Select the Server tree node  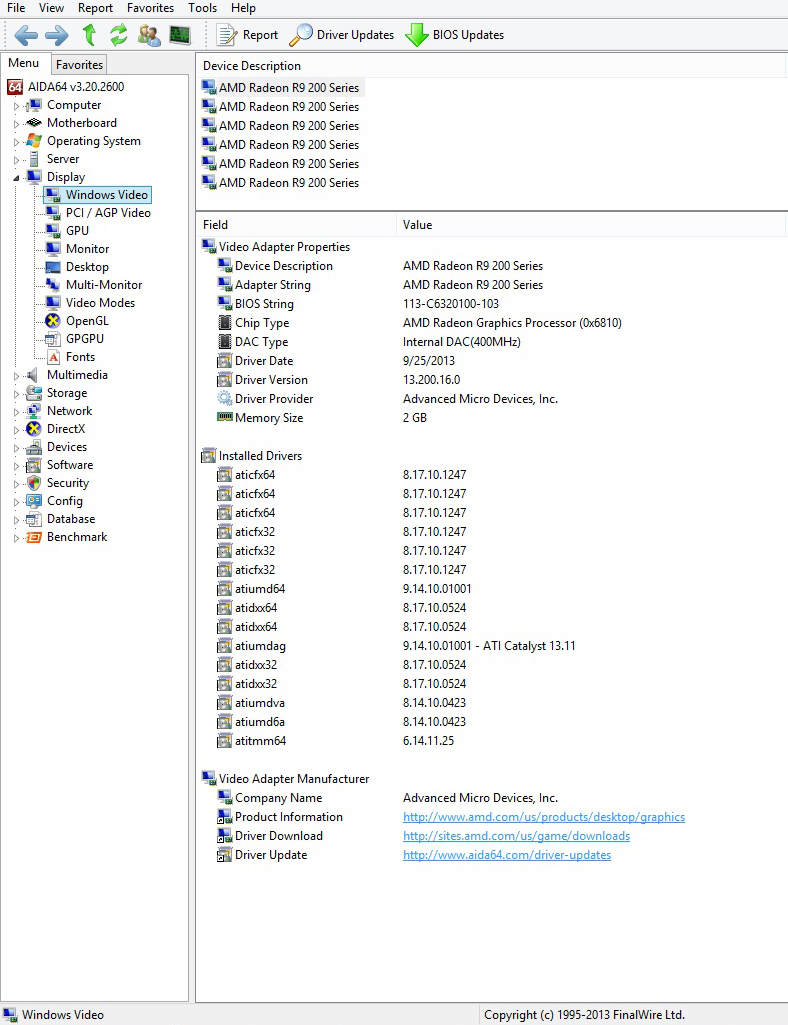(x=63, y=159)
